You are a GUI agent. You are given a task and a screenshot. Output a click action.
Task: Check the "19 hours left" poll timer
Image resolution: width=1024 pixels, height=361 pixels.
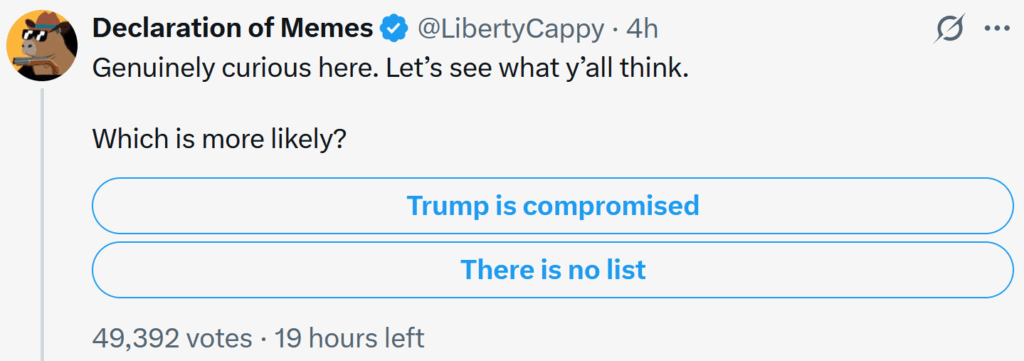coord(349,338)
